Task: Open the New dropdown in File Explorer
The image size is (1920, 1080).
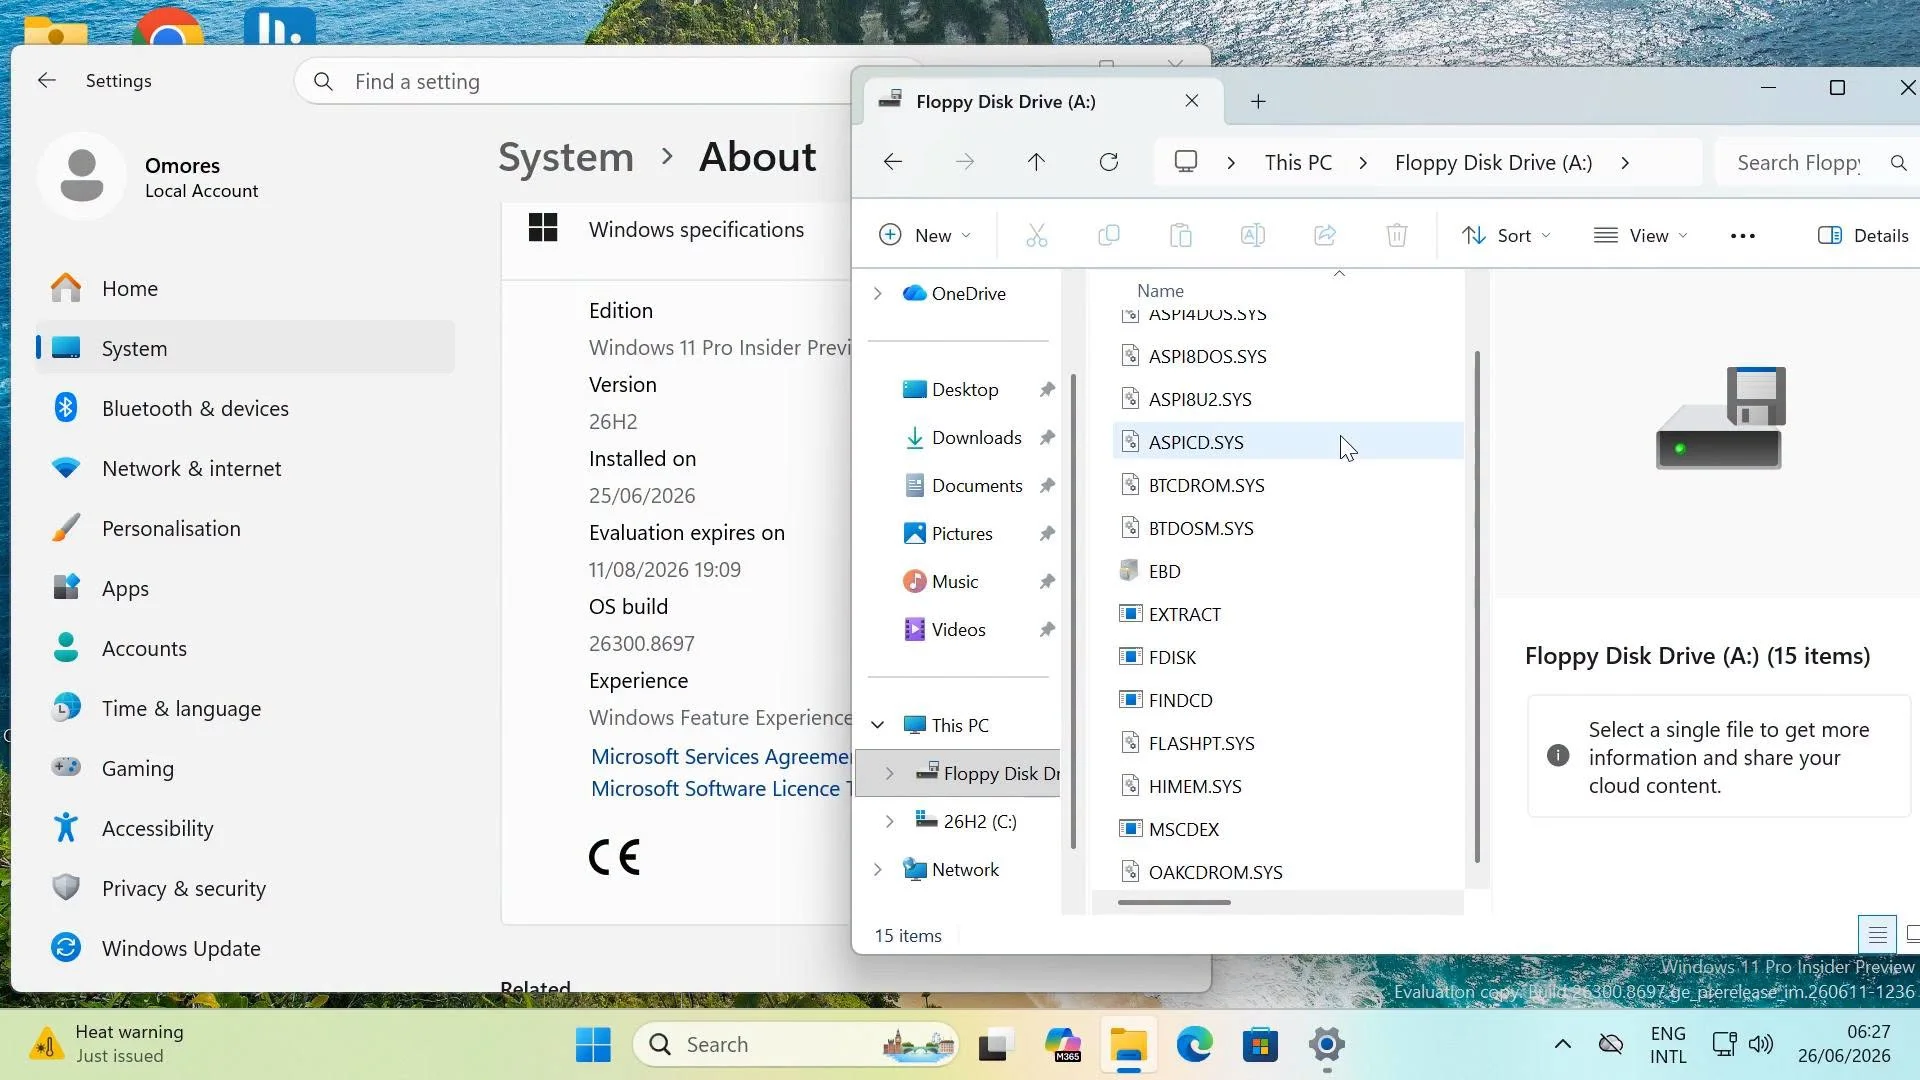Action: click(924, 236)
